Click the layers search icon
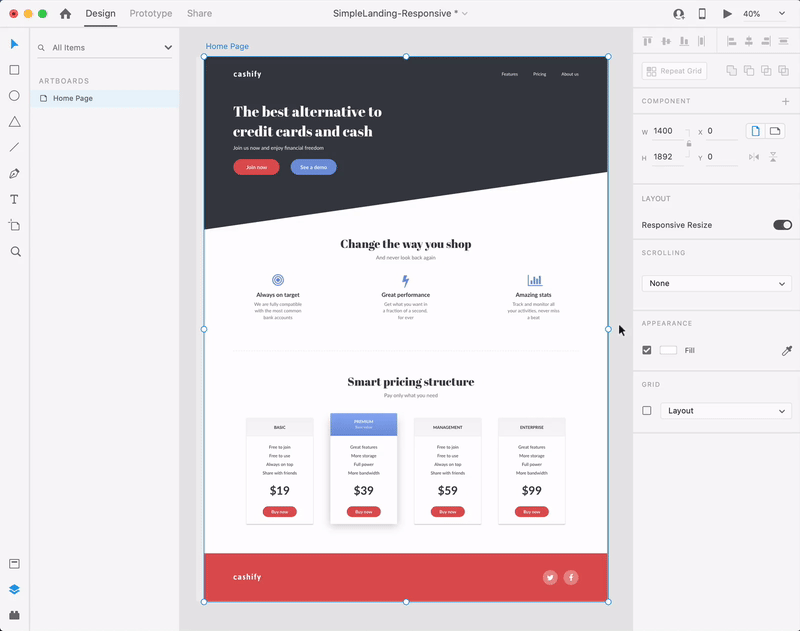 41,48
